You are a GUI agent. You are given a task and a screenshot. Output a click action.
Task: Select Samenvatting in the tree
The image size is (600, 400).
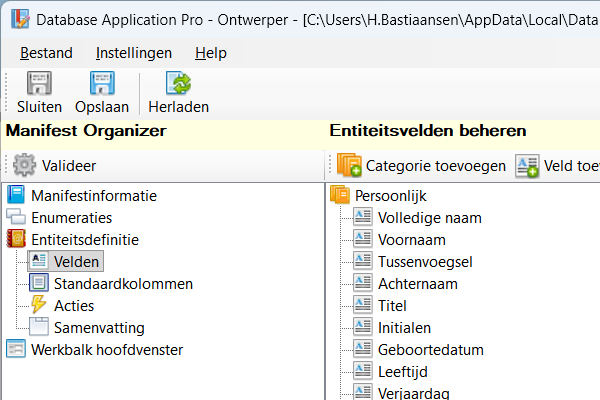click(x=99, y=327)
